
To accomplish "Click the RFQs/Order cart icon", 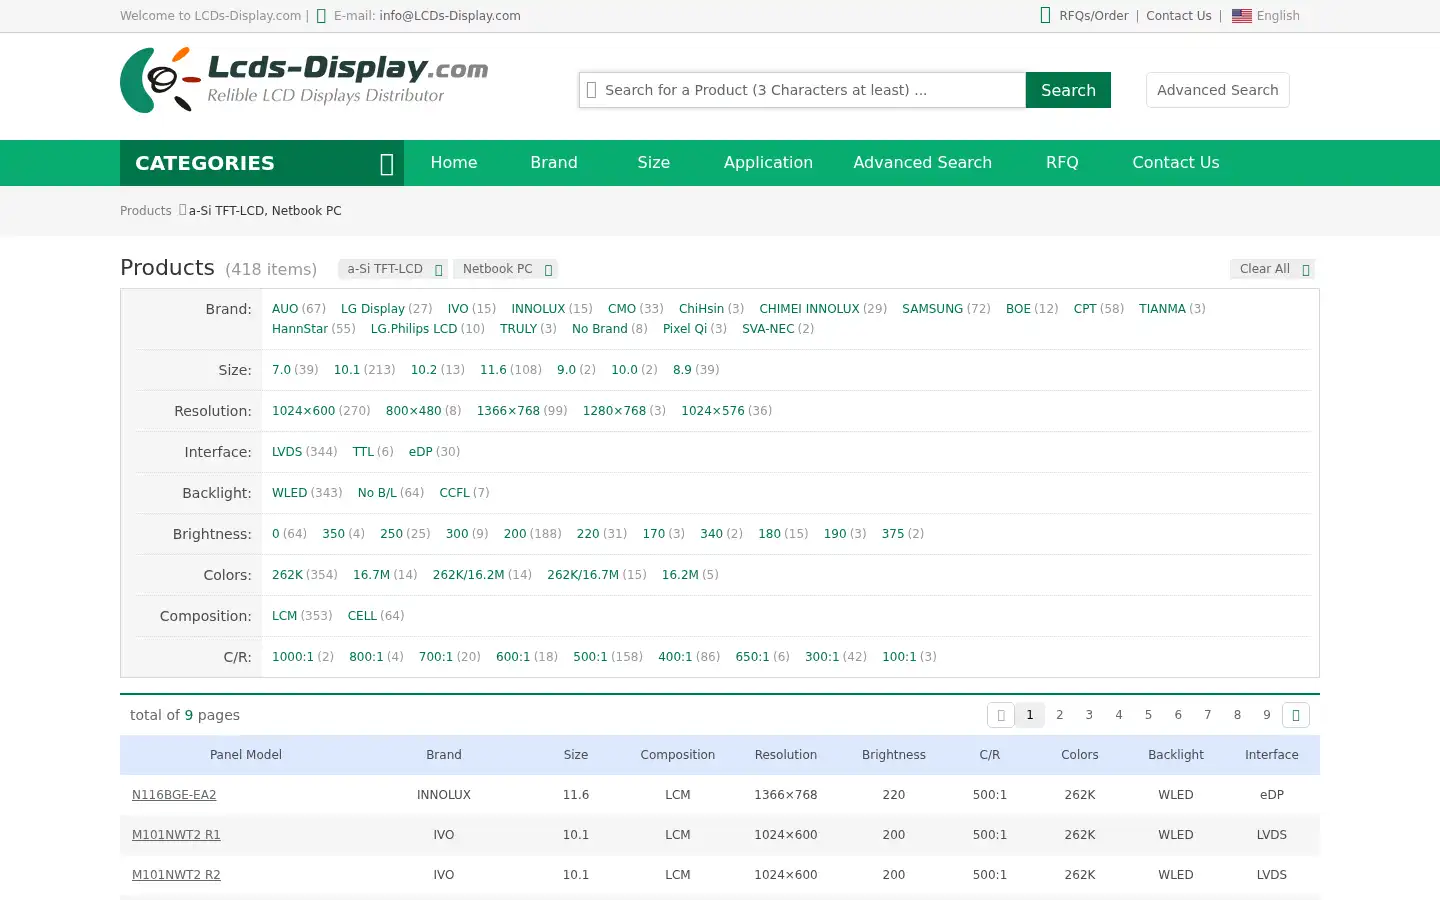I will tap(1045, 15).
